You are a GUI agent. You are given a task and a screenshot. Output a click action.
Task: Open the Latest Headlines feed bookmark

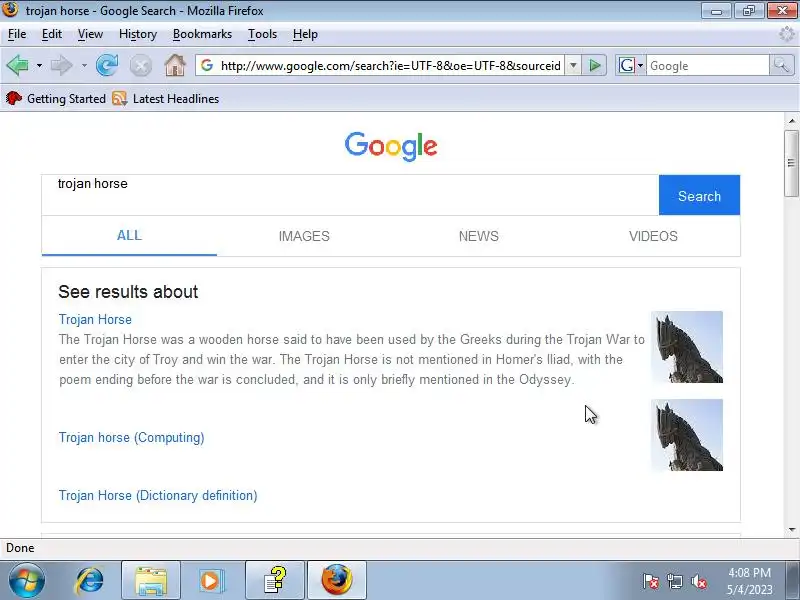[165, 98]
